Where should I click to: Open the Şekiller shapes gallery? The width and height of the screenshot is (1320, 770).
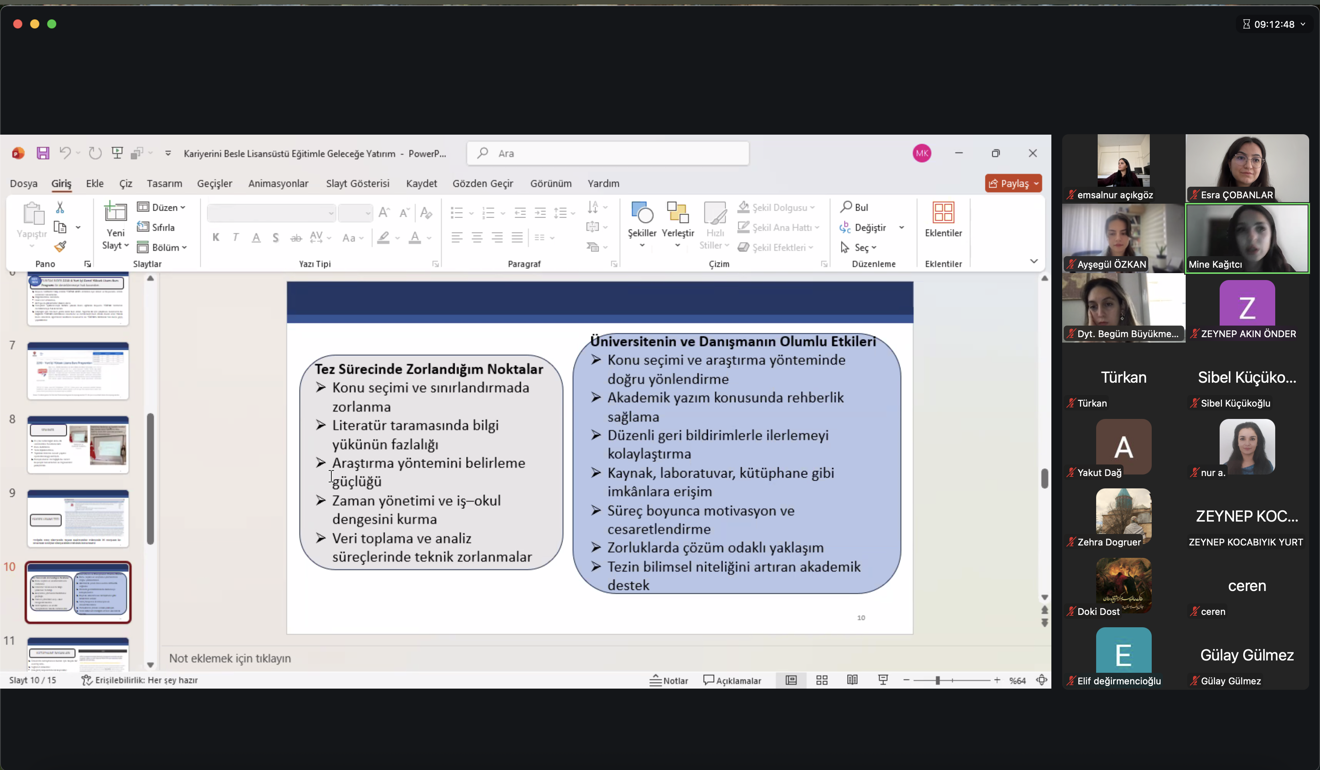point(642,222)
